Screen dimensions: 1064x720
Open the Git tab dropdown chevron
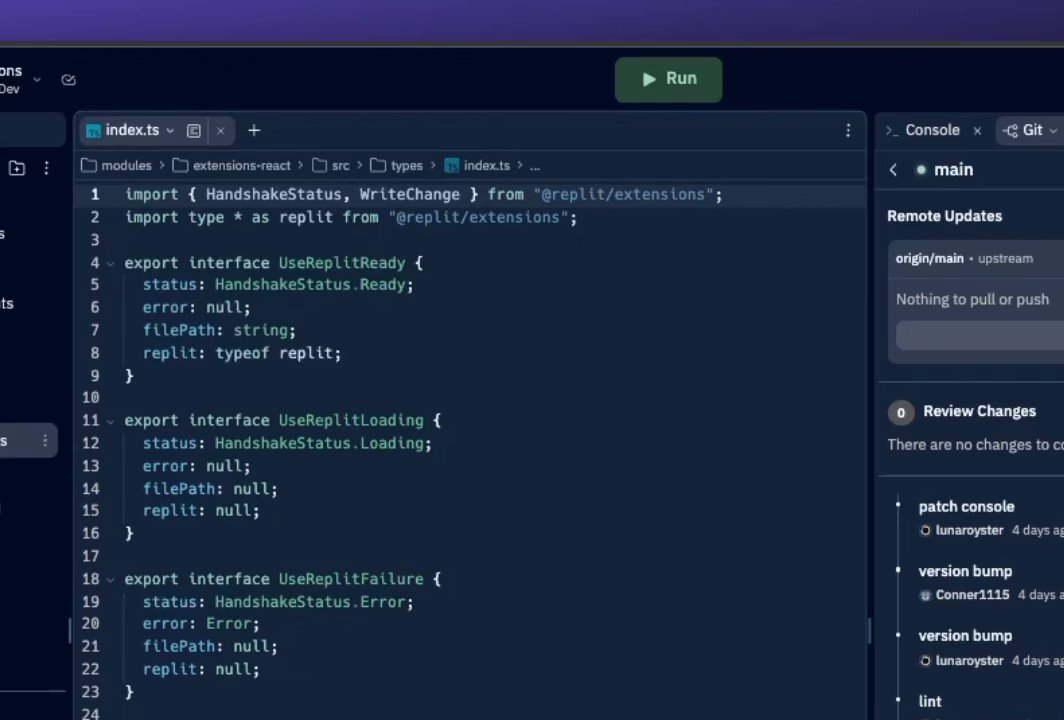click(x=1053, y=131)
